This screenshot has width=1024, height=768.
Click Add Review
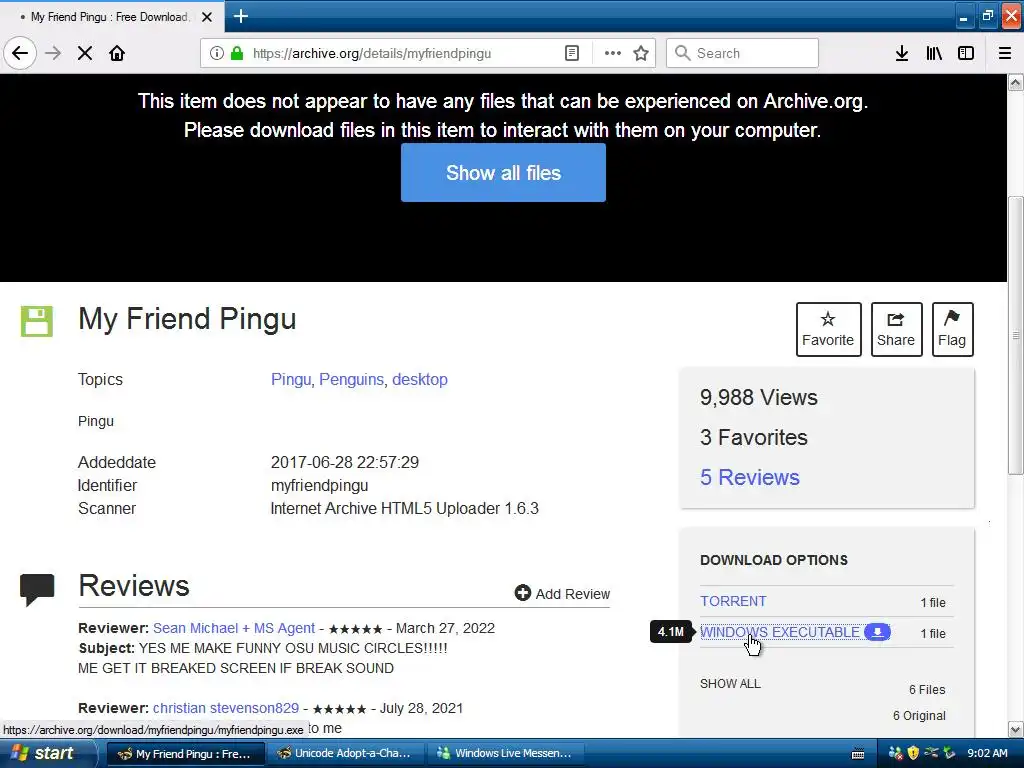562,594
